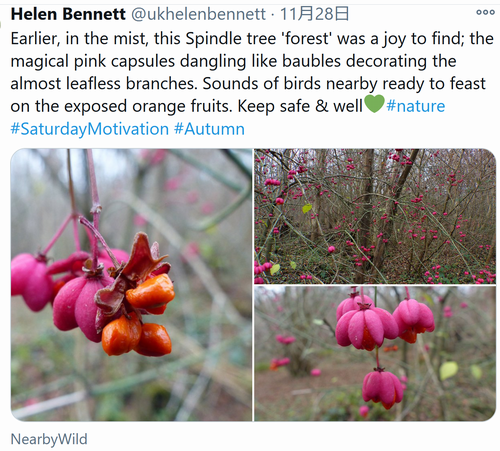This screenshot has height=451, width=500.
Task: Click the pink capsule at left photo edge
Action: (31, 283)
